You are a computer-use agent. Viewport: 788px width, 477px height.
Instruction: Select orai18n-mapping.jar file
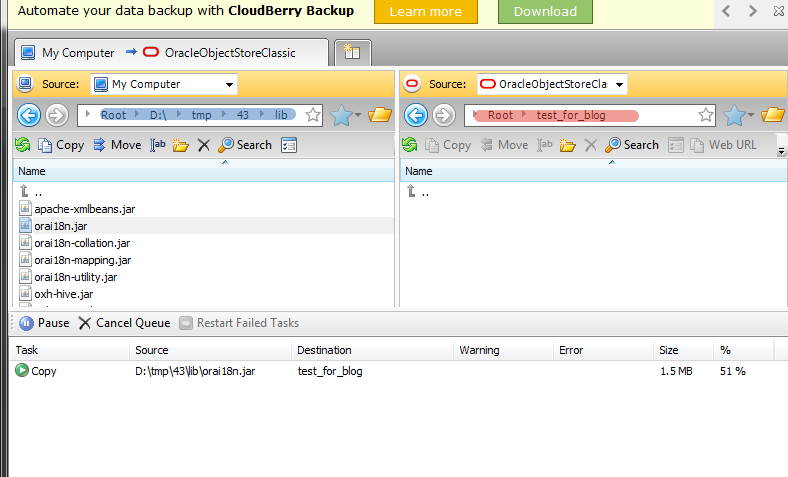(x=75, y=260)
